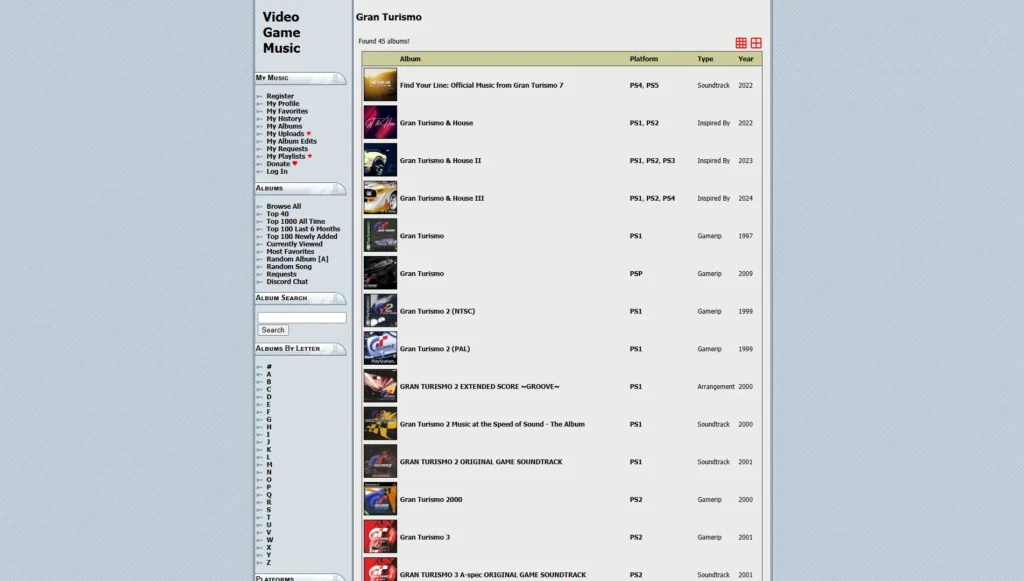Browse albums starting with letter M
The image size is (1024, 581).
(x=269, y=465)
